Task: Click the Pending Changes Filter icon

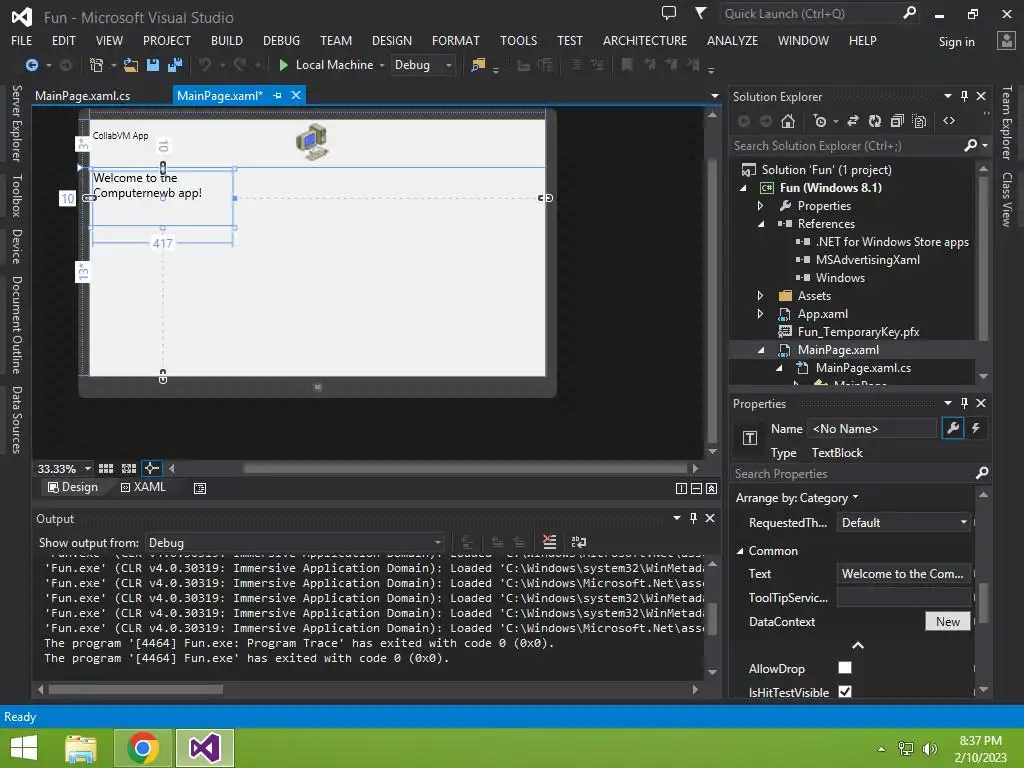Action: tap(820, 121)
